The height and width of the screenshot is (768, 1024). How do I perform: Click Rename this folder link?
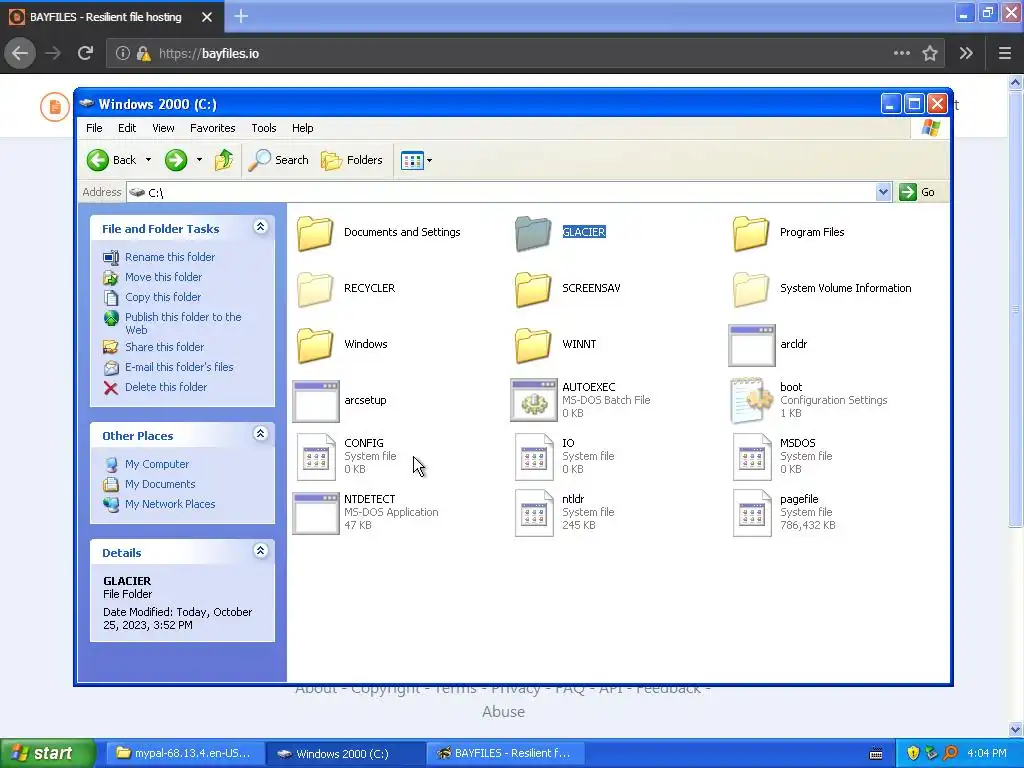pos(170,257)
